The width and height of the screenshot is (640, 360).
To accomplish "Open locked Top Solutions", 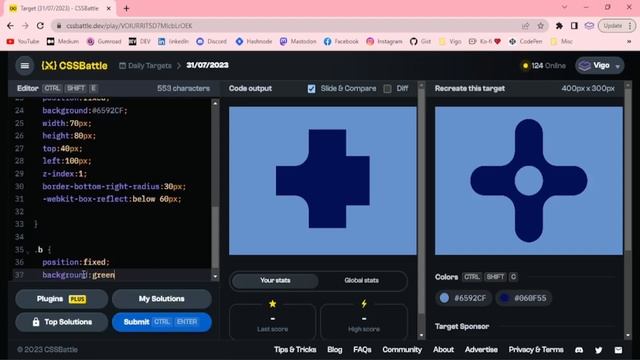I will (x=62, y=322).
